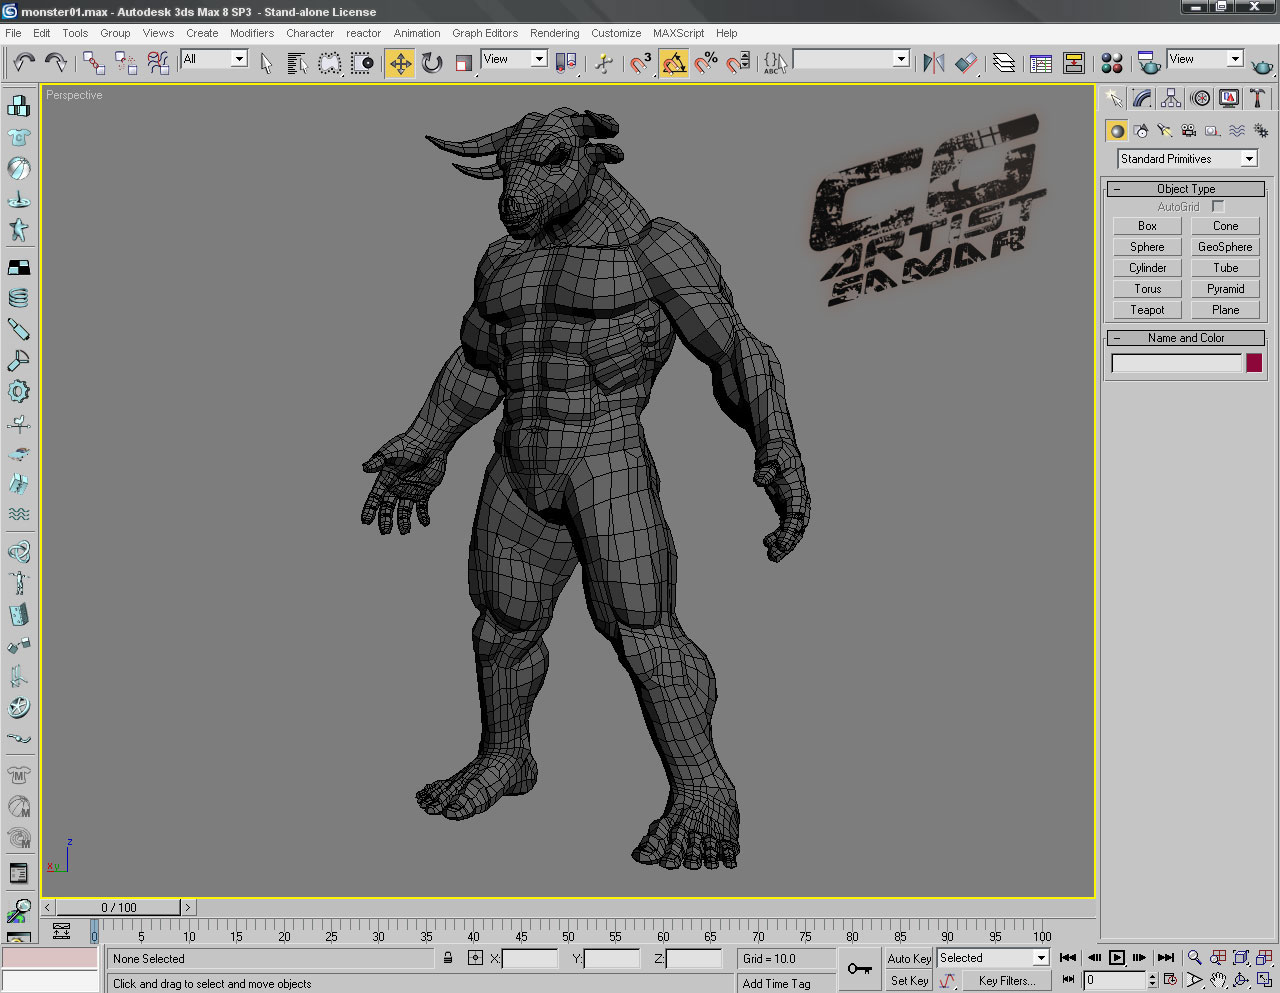1280x993 pixels.
Task: Open the Material Editor icon
Action: 1111,63
